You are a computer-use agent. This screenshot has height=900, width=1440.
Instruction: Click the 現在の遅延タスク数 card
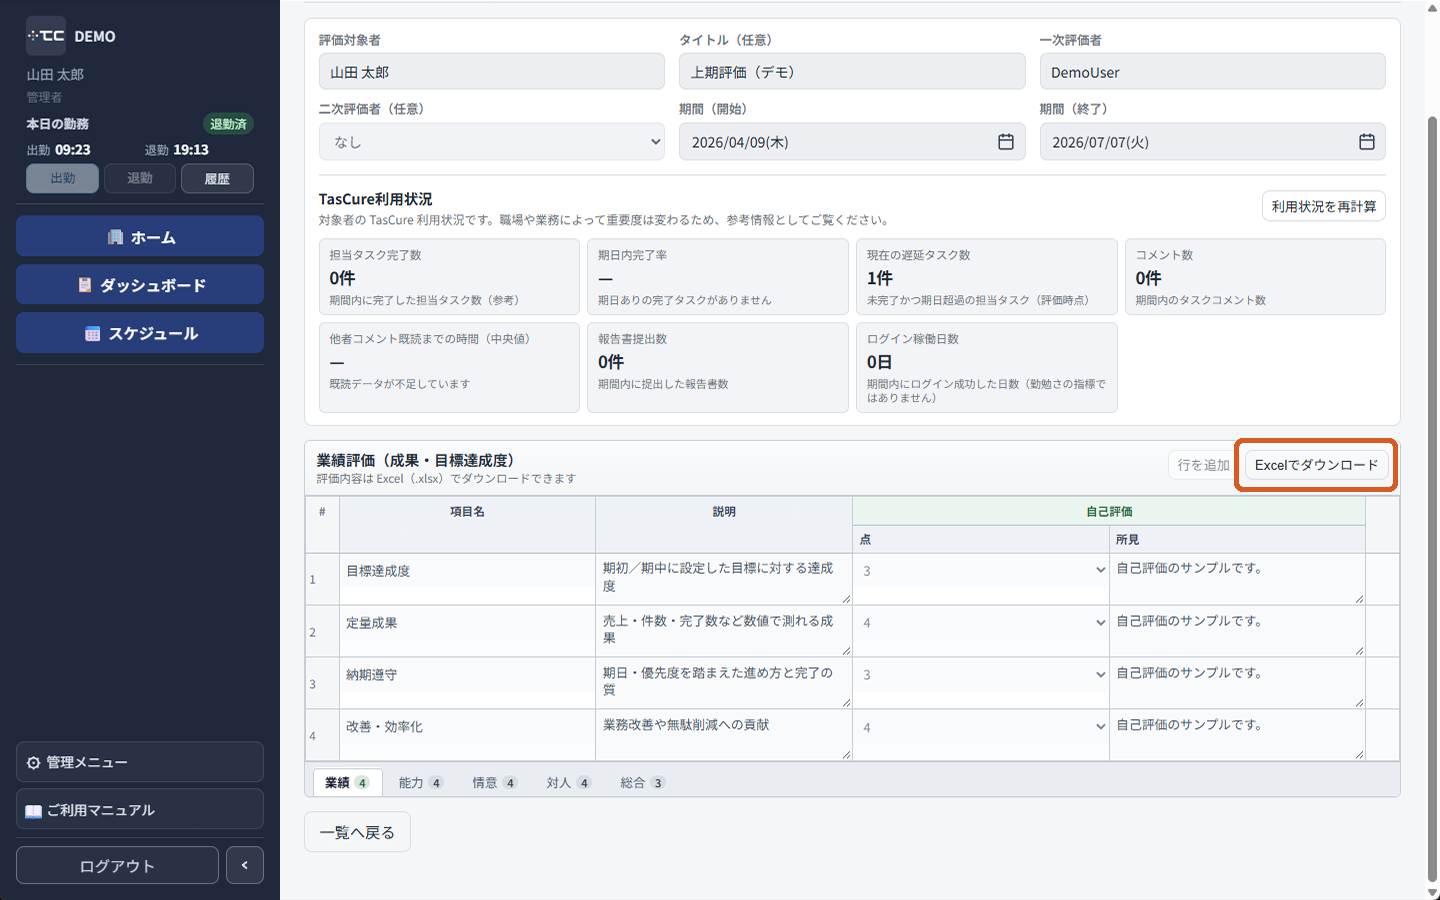click(x=986, y=277)
